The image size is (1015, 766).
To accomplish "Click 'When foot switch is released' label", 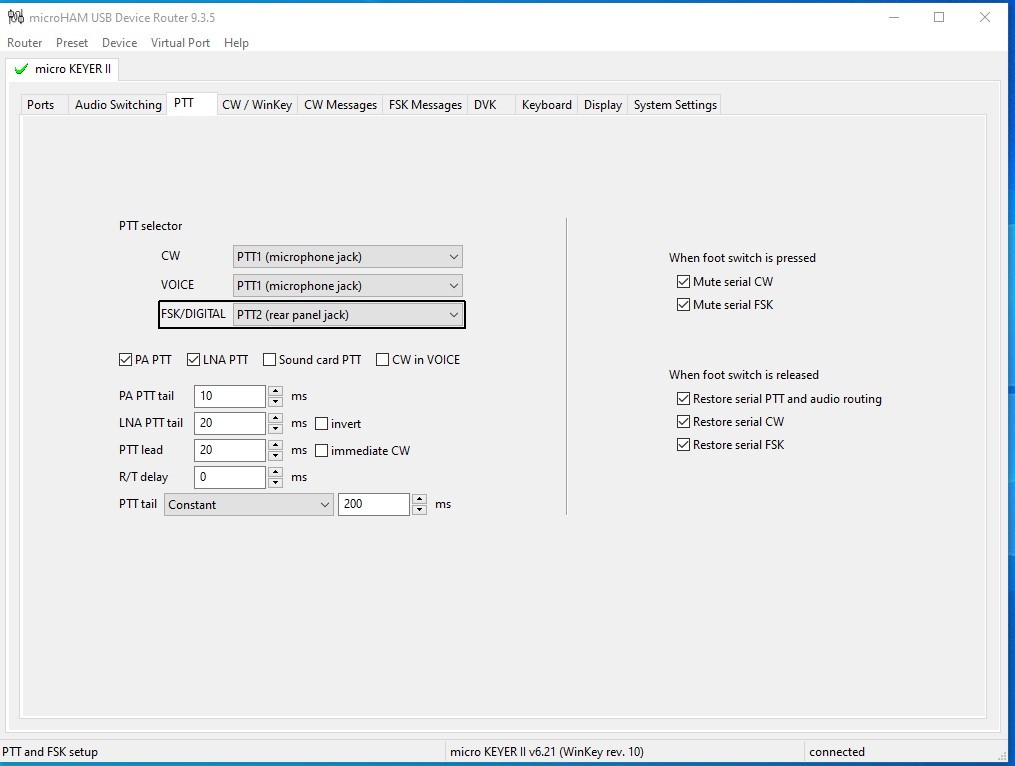I will tap(744, 375).
